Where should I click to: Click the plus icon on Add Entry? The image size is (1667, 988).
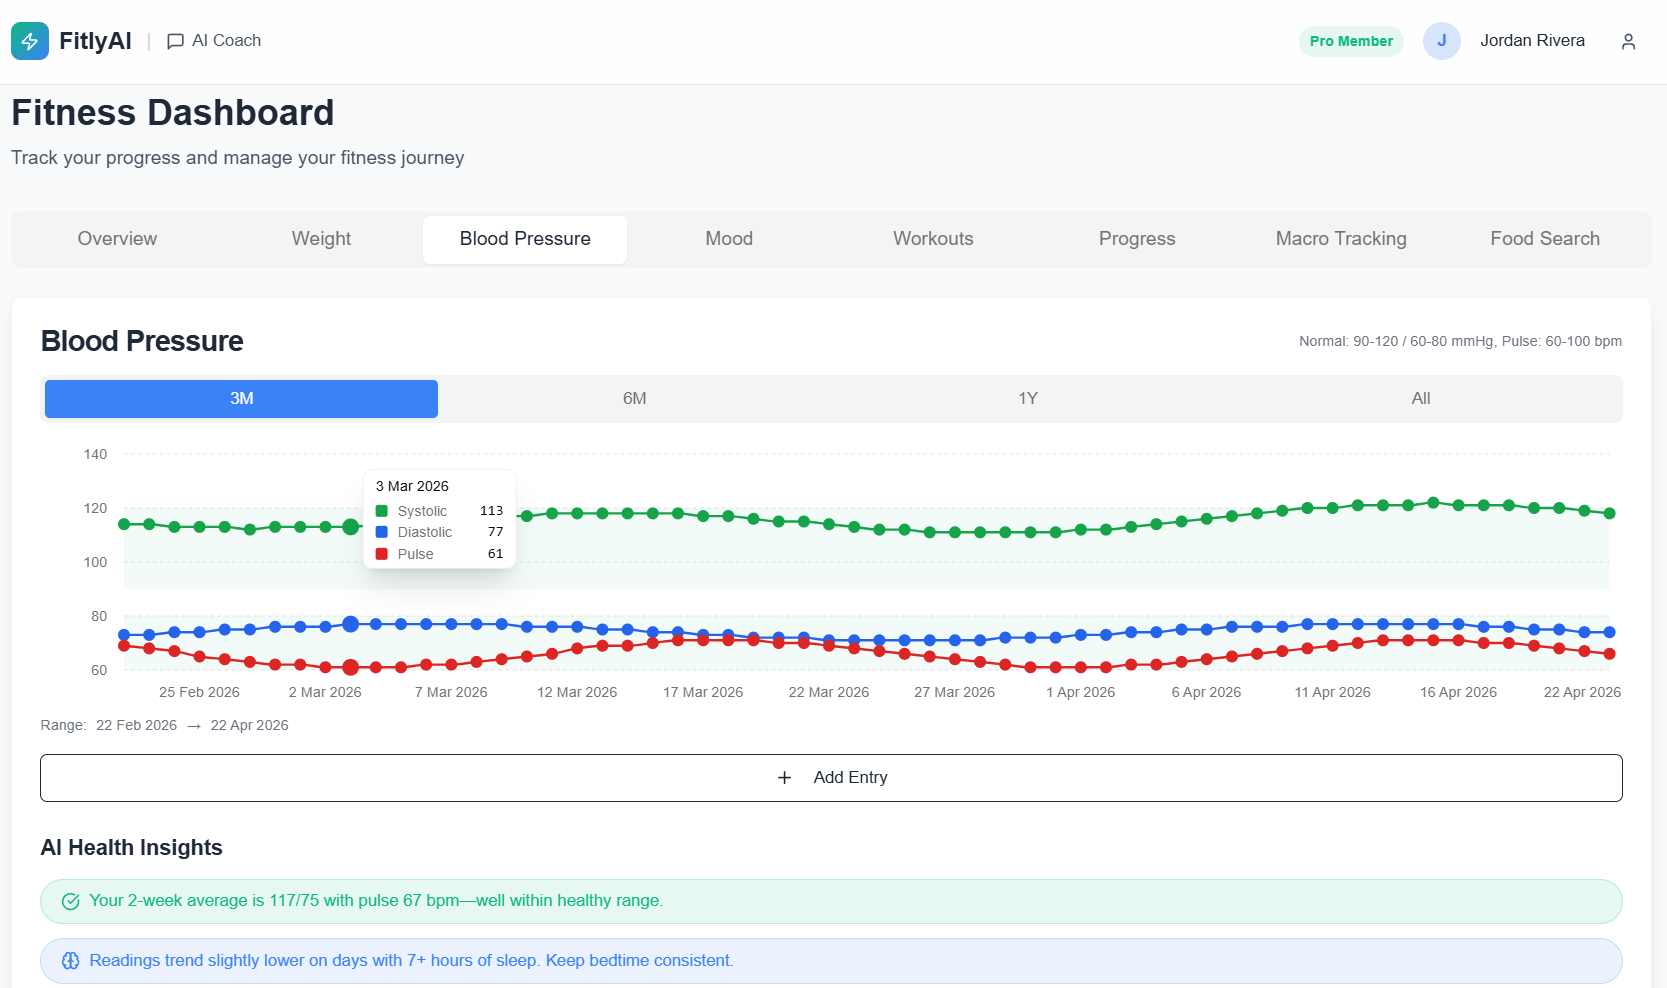[x=784, y=777]
